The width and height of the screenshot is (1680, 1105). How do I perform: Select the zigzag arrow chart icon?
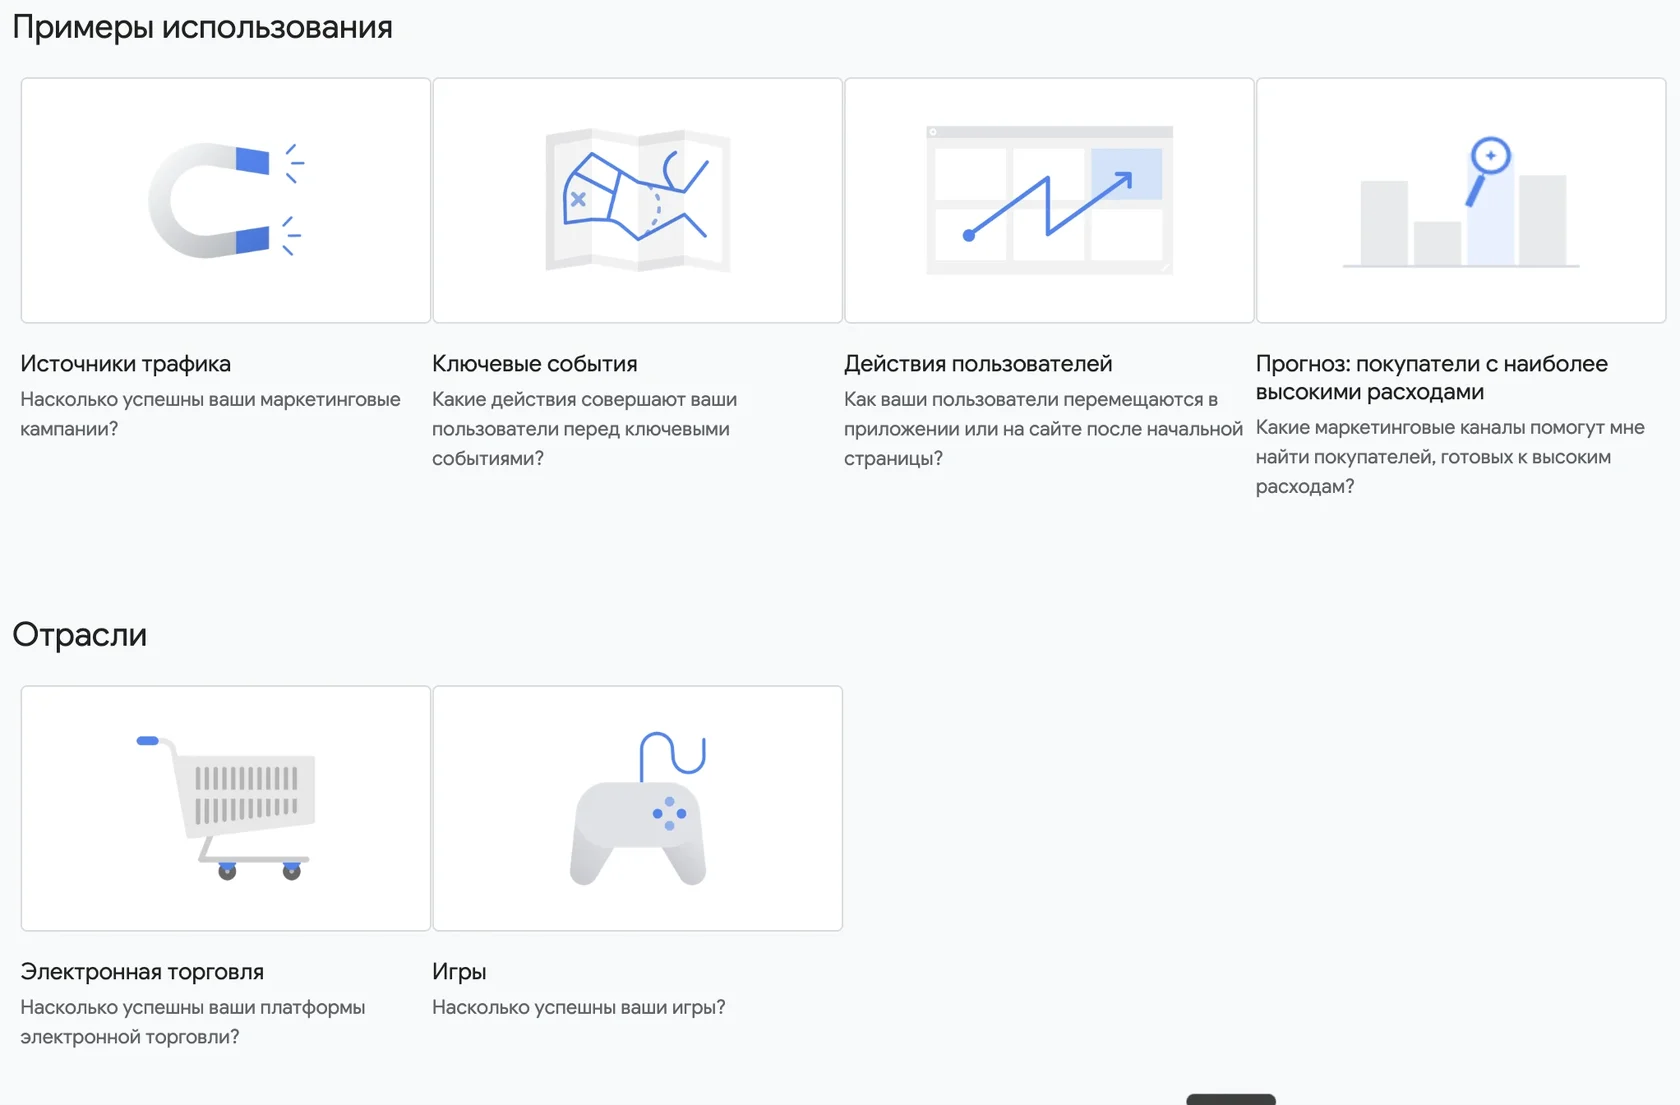[1050, 200]
